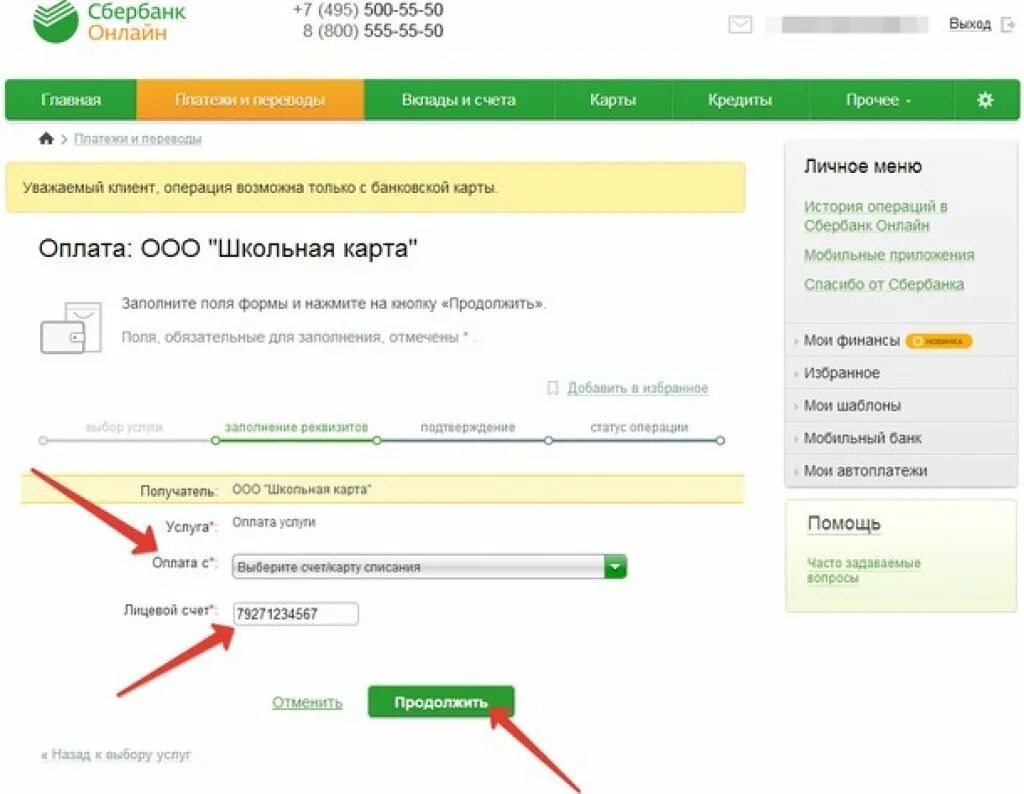Click the Помощь heading
The image size is (1024, 794).
point(844,524)
